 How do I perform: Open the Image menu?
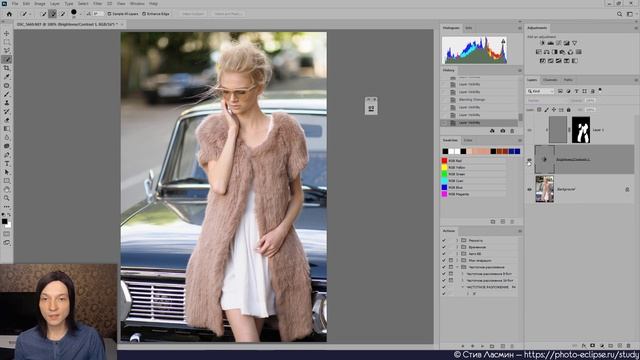[x=40, y=4]
